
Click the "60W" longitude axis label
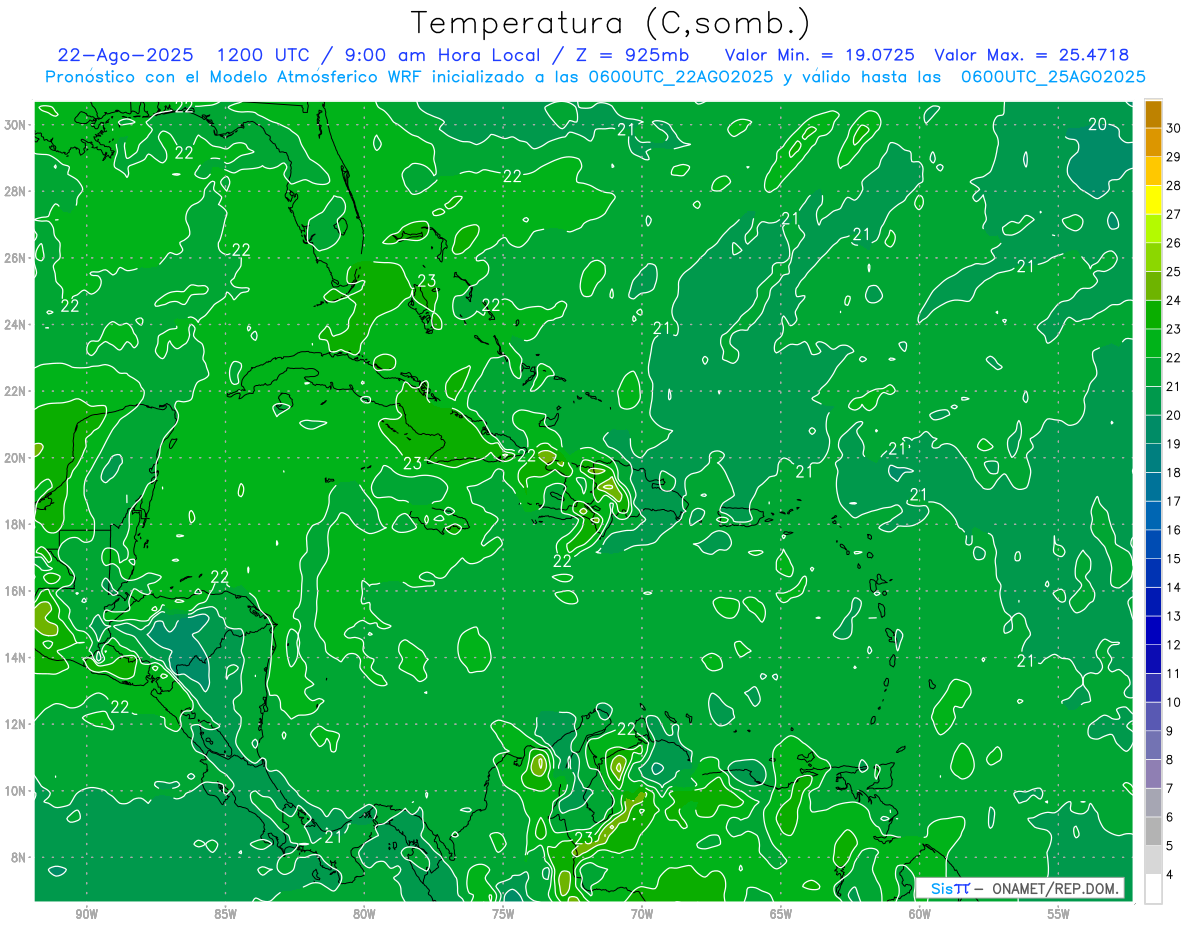920,914
